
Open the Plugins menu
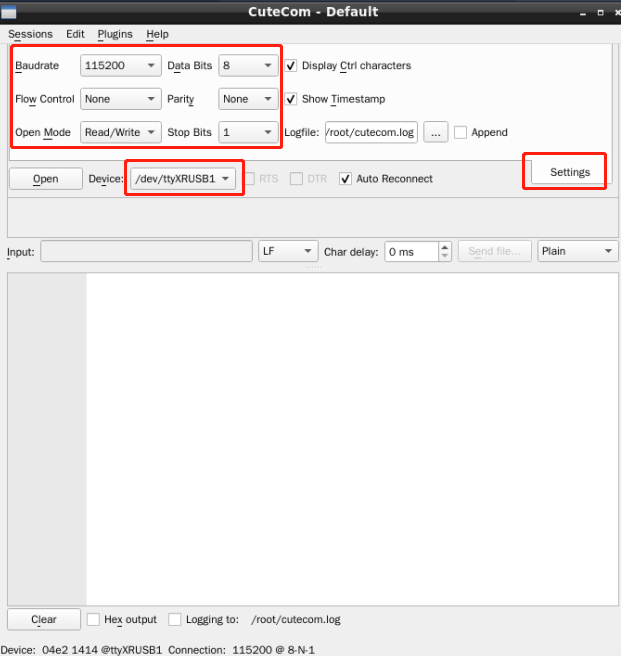115,34
